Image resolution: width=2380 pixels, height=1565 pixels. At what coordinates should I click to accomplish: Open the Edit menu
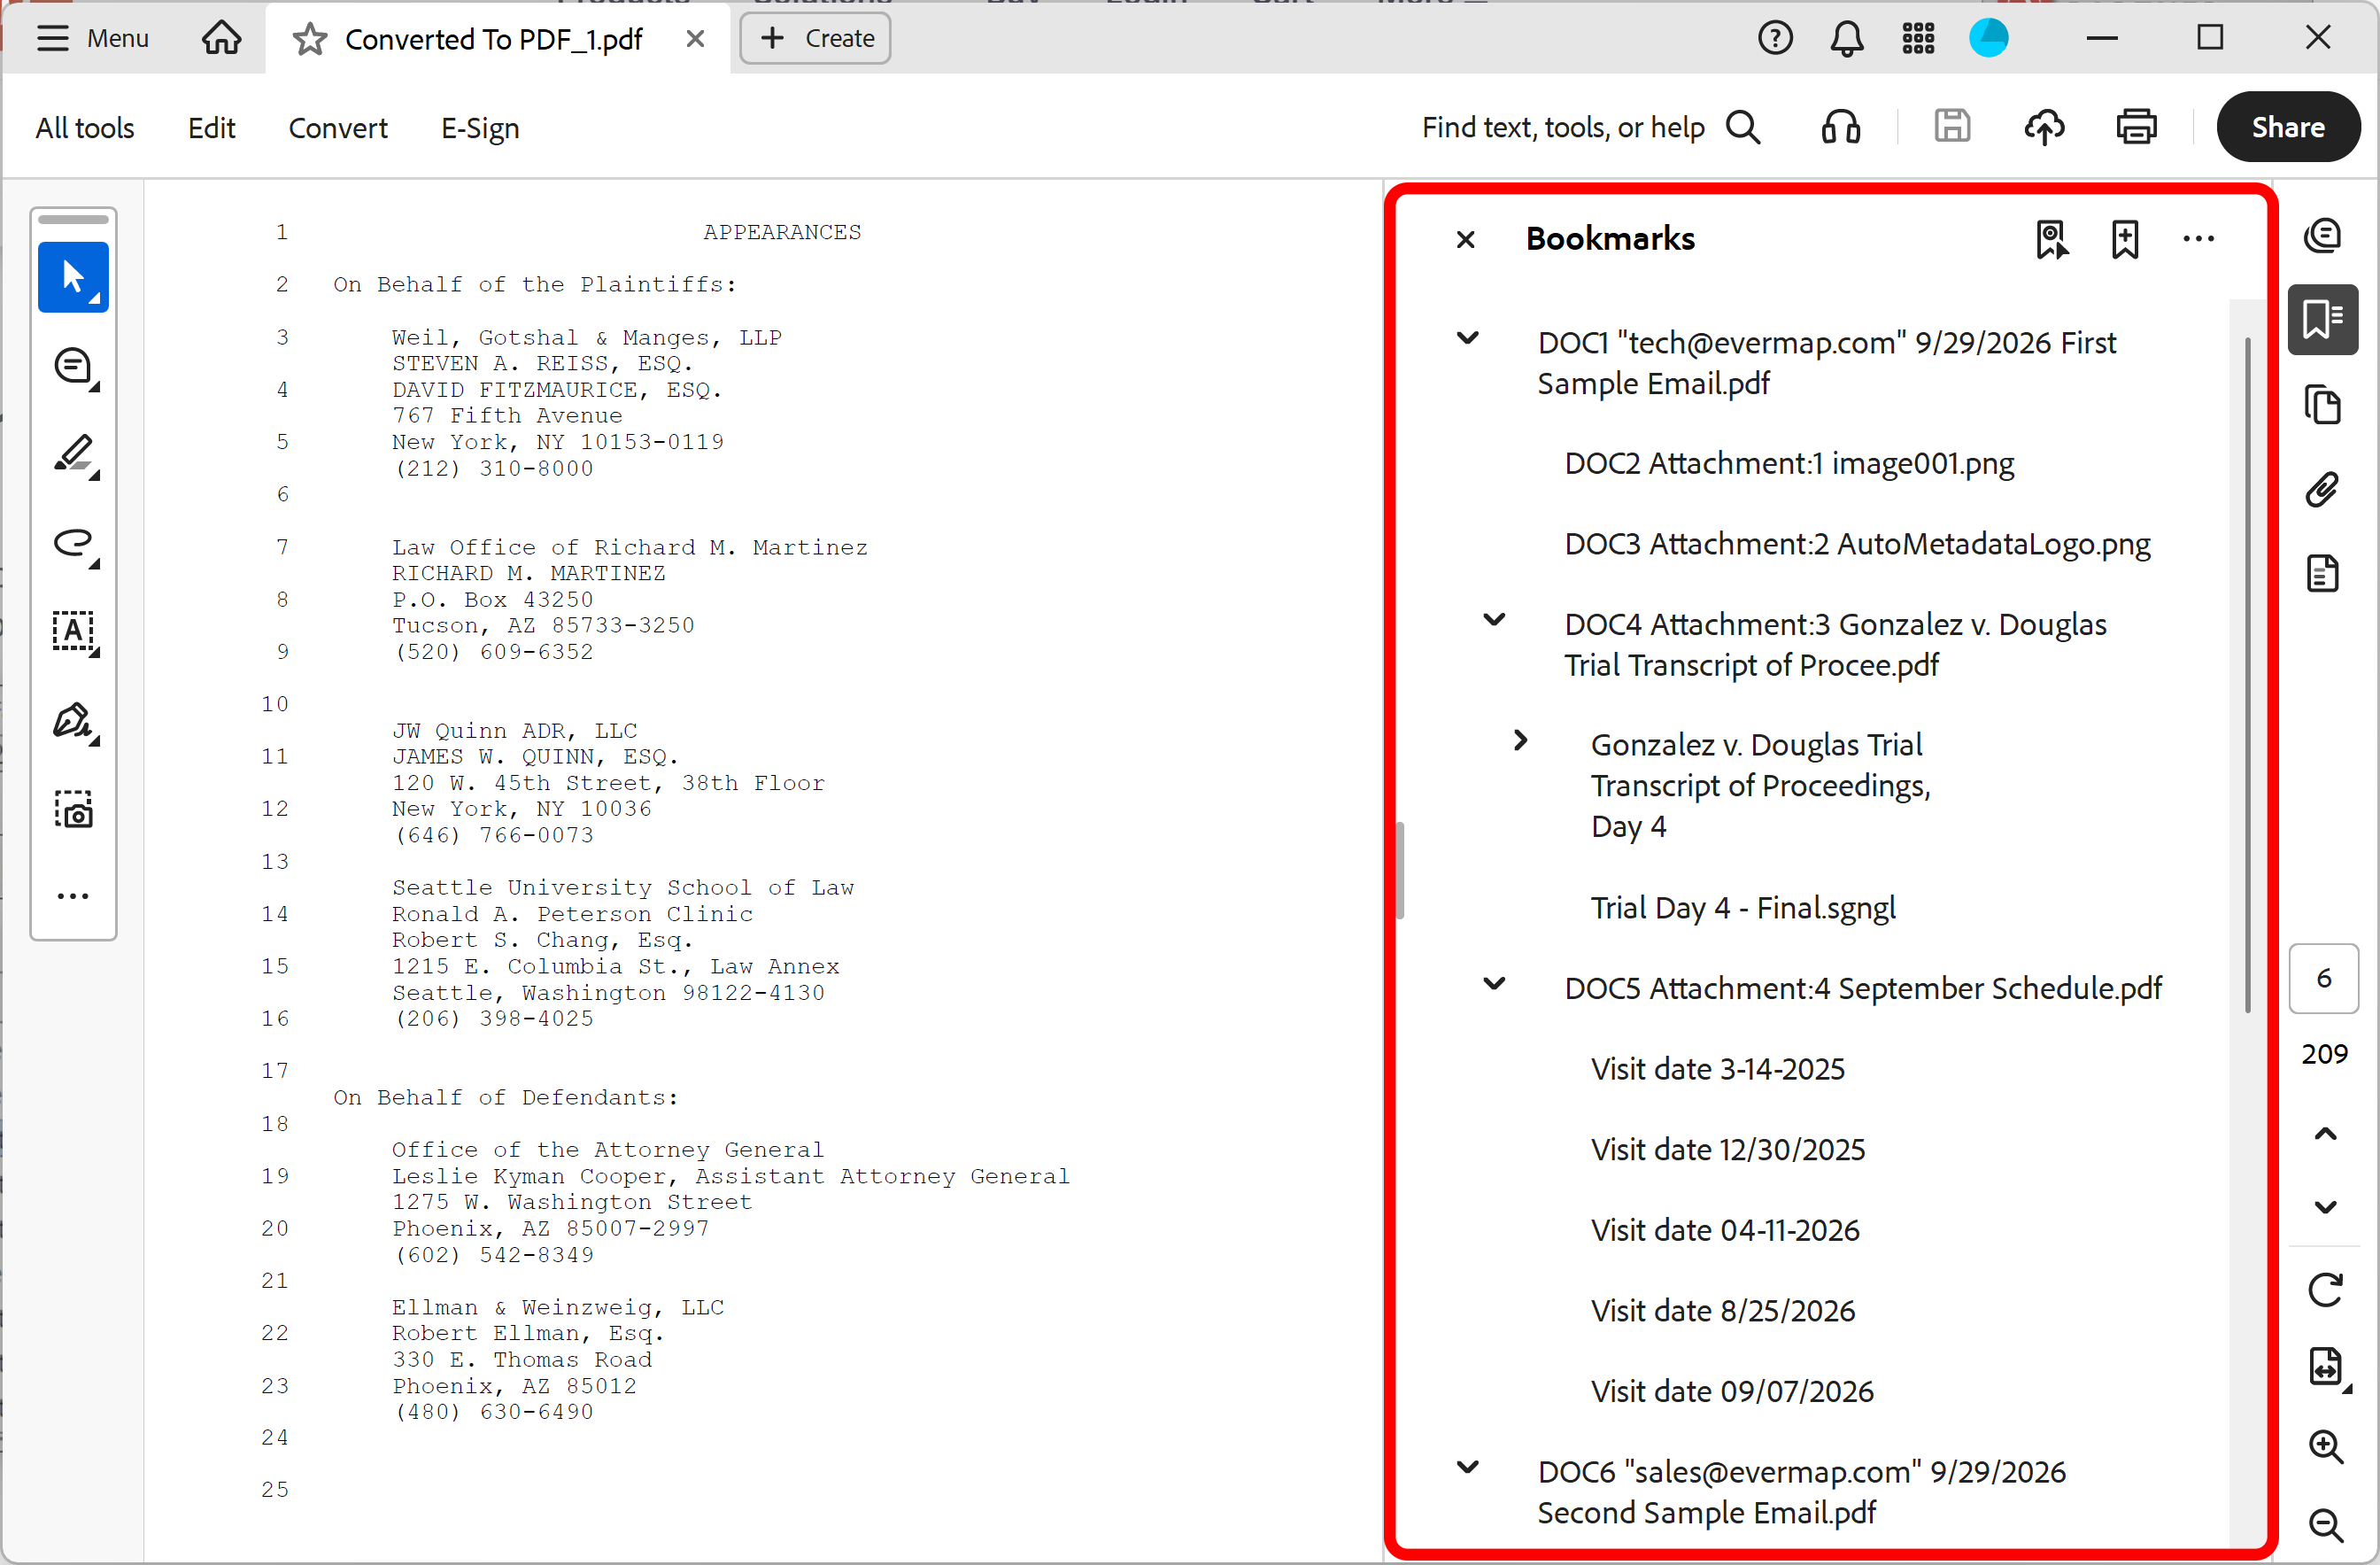click(x=211, y=128)
